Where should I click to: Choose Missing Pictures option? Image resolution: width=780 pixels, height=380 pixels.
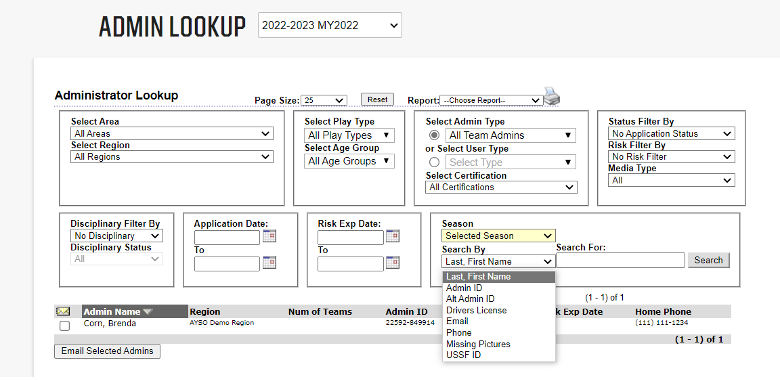(498, 344)
